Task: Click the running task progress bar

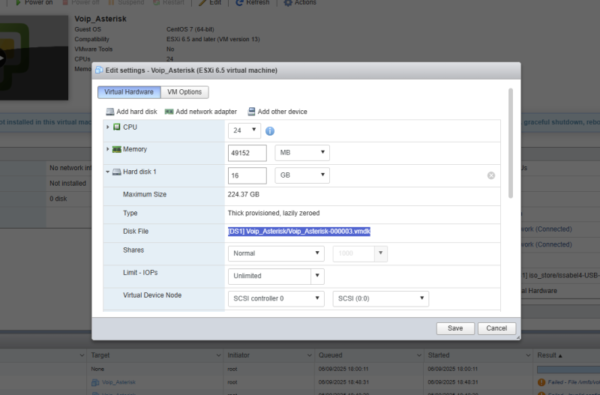Action: pos(568,369)
